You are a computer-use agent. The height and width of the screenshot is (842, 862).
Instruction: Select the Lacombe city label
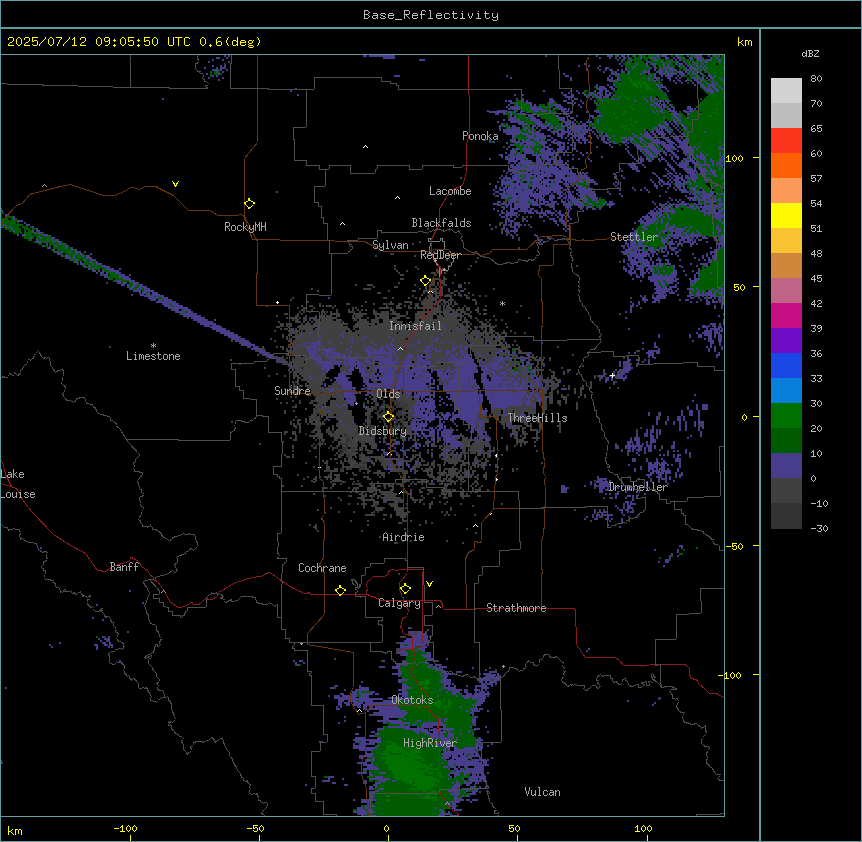tap(450, 191)
